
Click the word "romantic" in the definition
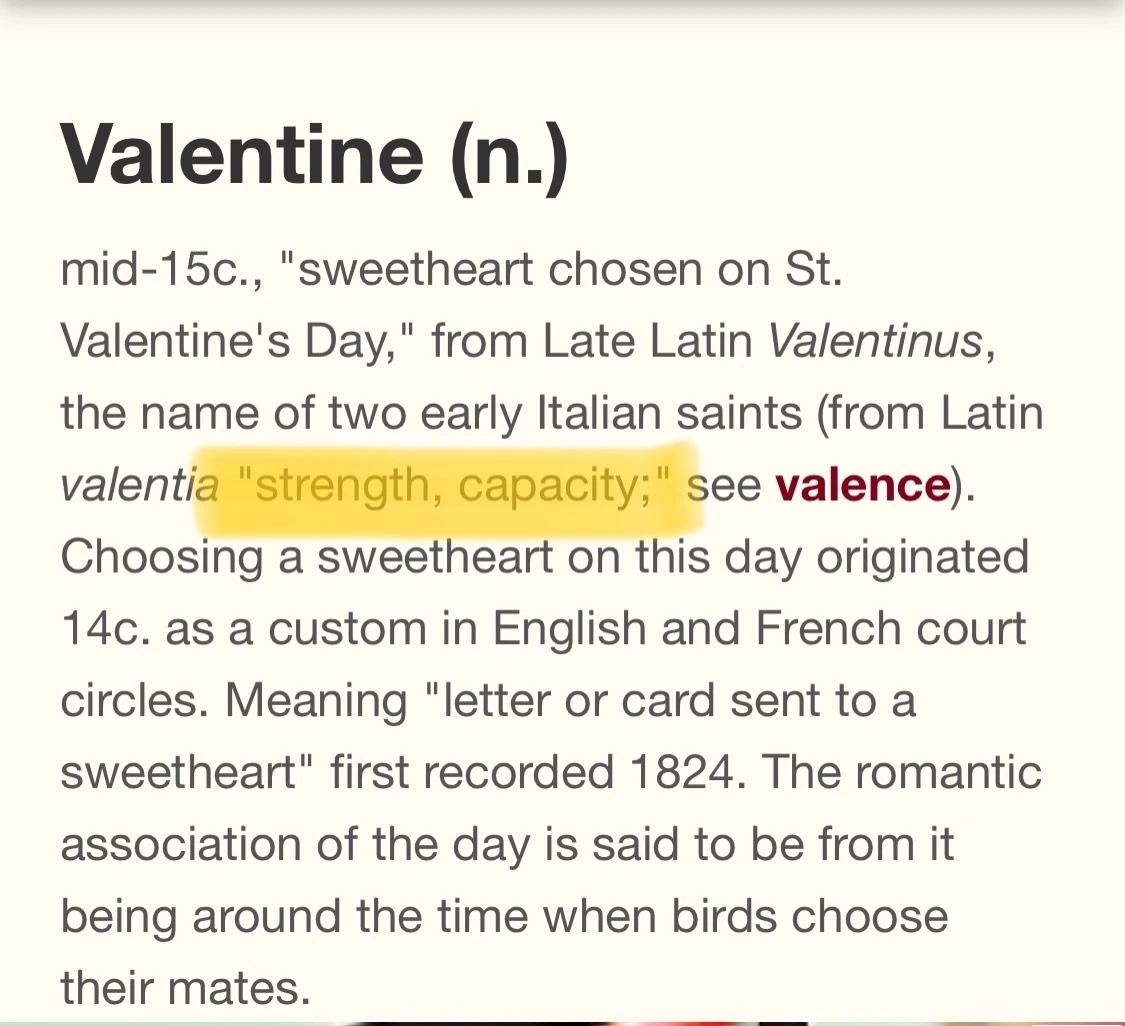pos(948,773)
